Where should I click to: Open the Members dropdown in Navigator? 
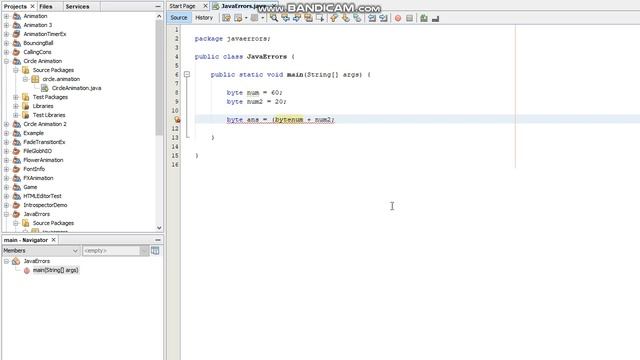pos(40,251)
